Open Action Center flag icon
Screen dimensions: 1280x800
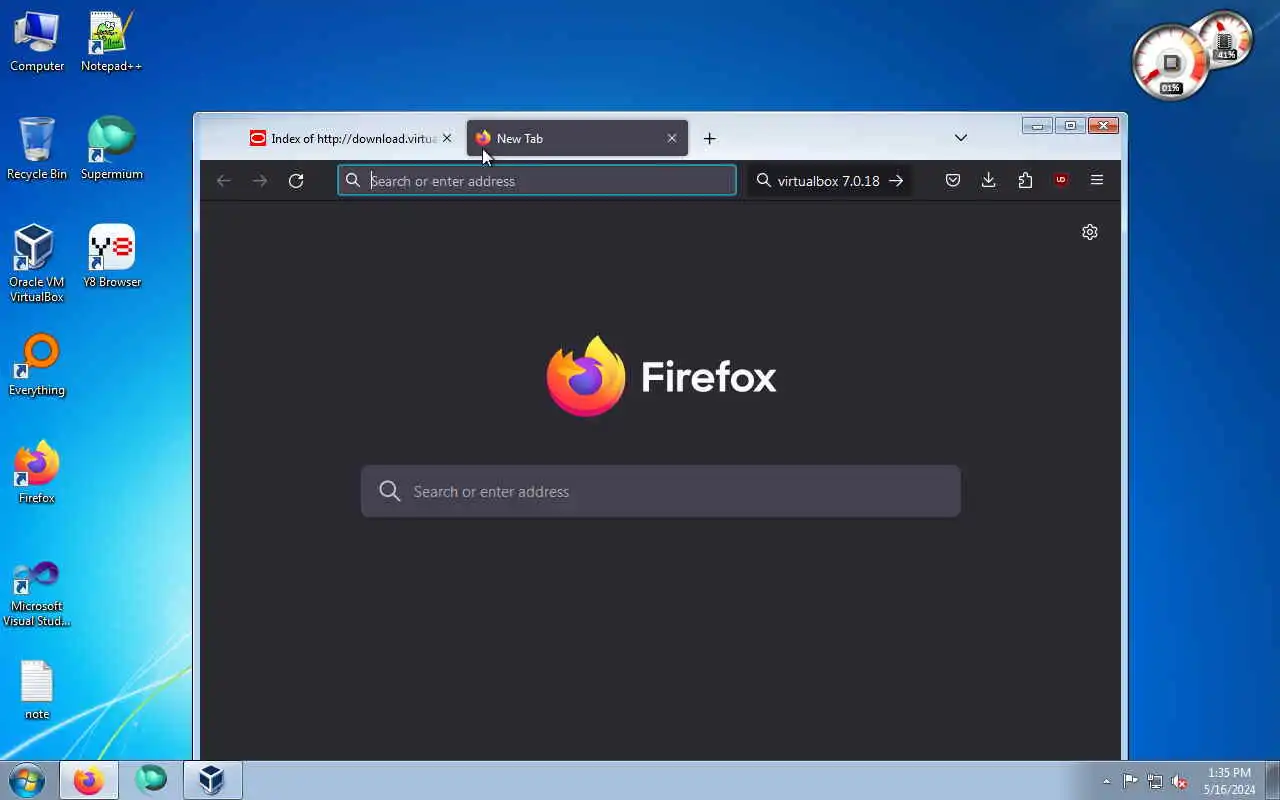(x=1130, y=781)
